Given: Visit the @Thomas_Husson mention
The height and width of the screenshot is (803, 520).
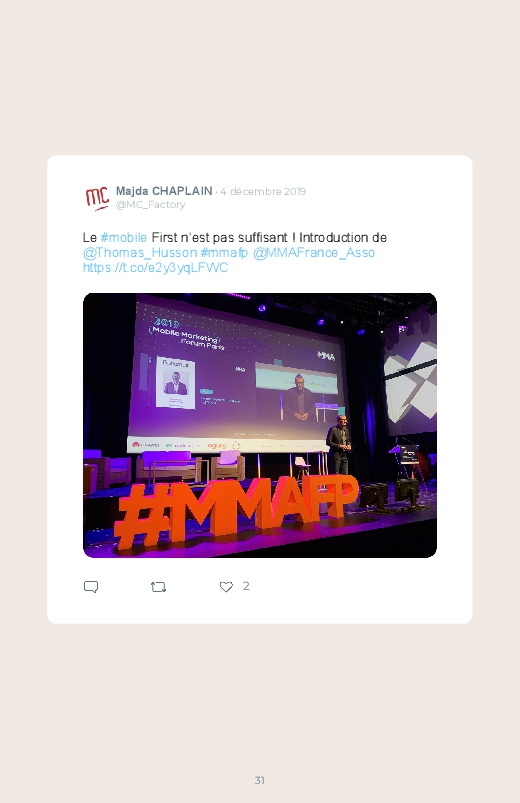Looking at the screenshot, I should [x=140, y=252].
